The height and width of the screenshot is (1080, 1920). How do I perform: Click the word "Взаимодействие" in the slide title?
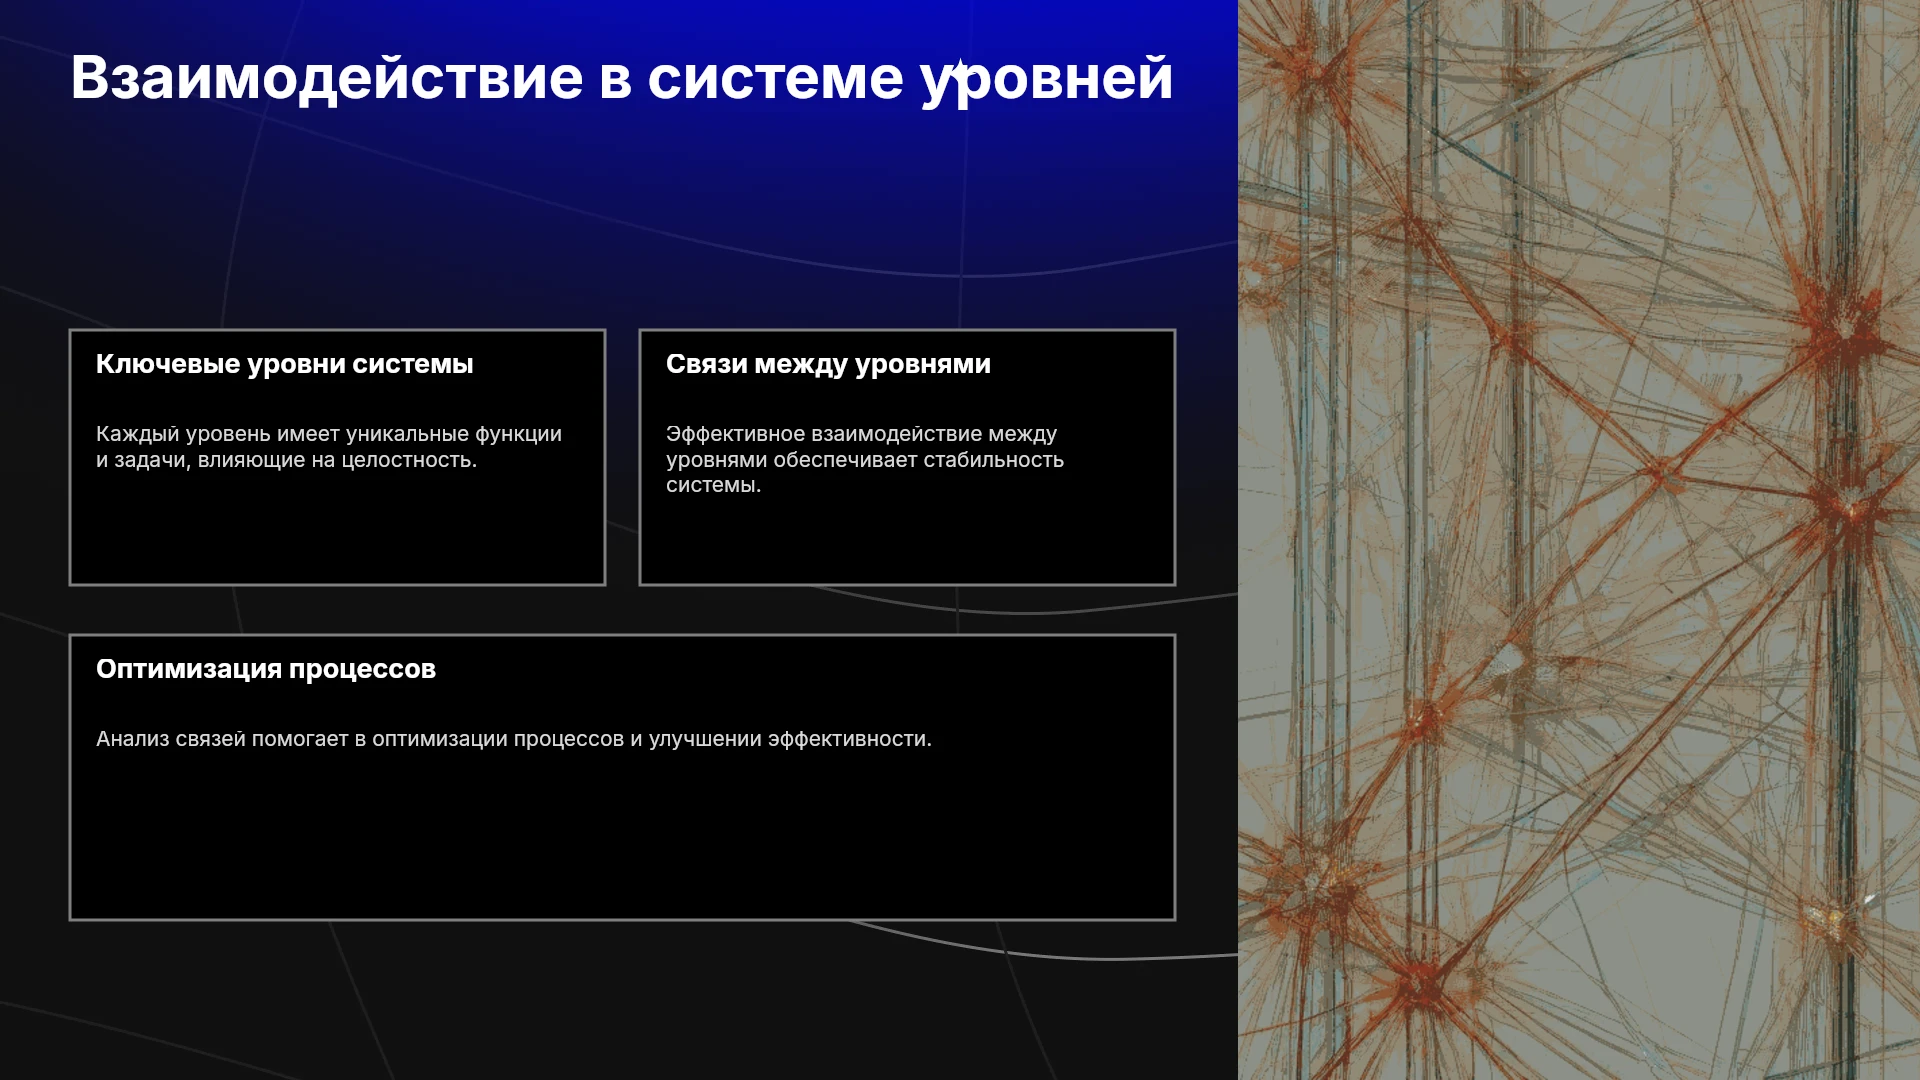tap(327, 79)
